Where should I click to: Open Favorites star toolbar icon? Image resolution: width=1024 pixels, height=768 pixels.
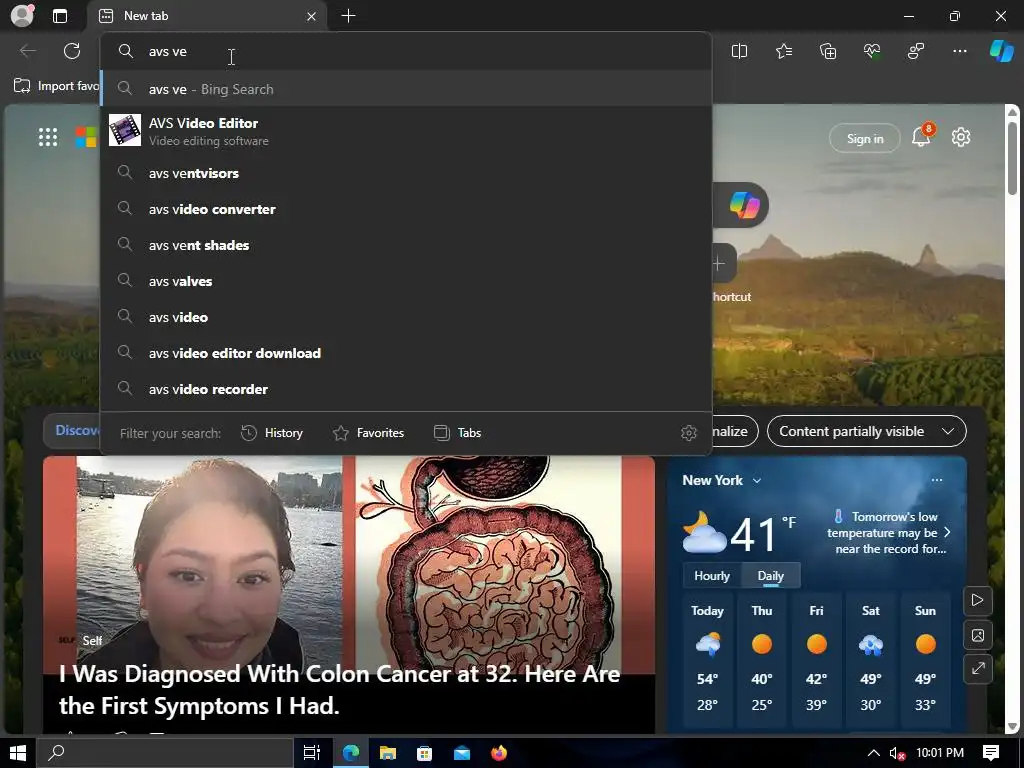click(784, 51)
